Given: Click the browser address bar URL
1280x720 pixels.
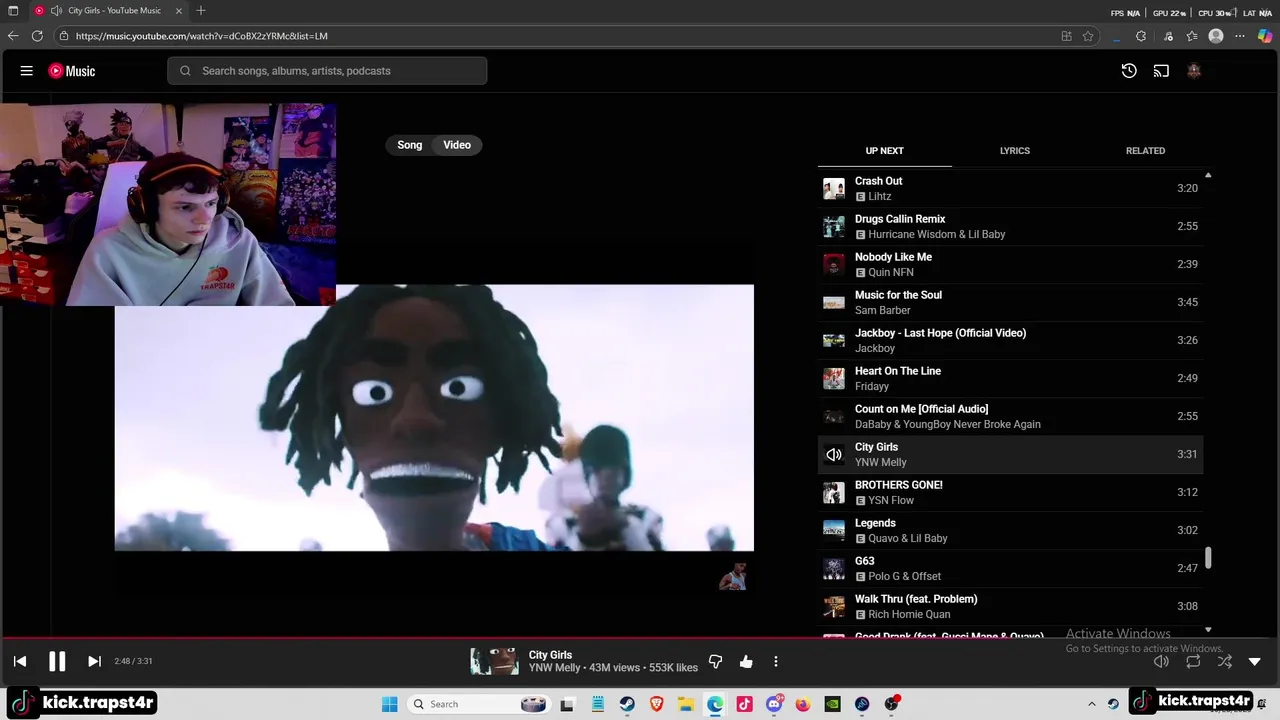Looking at the screenshot, I should click(201, 36).
